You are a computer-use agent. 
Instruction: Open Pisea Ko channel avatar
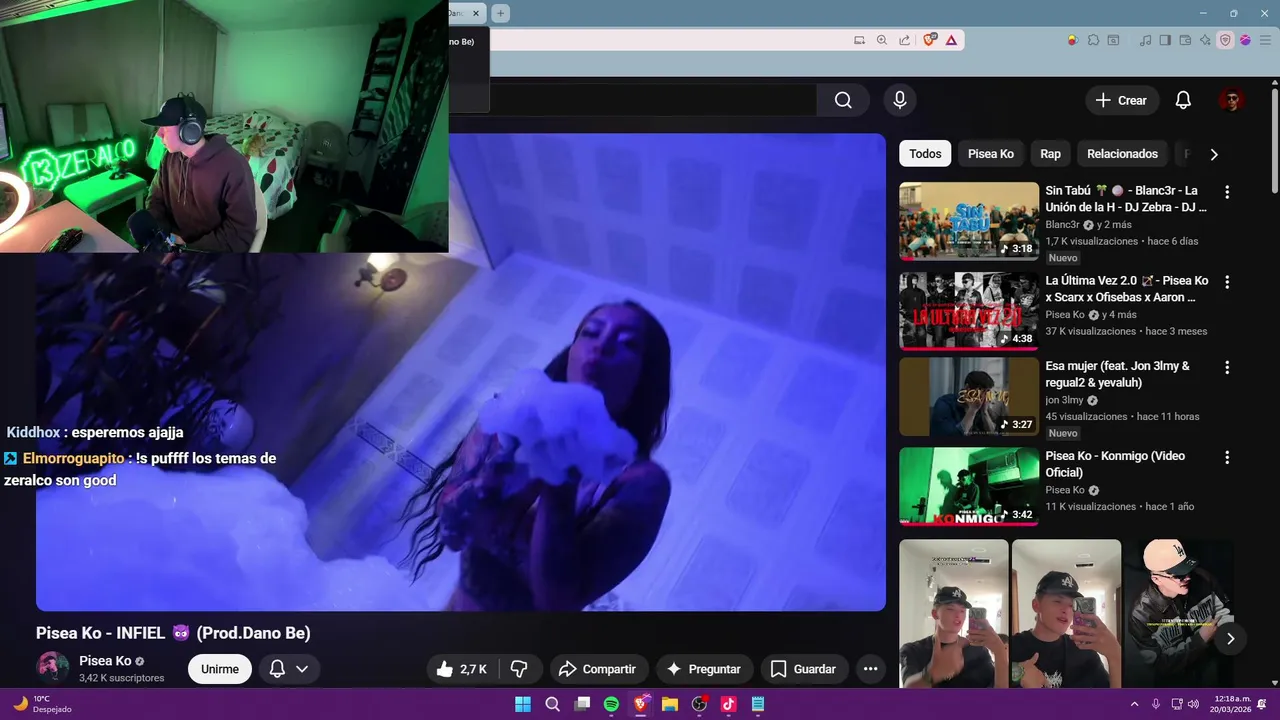point(52,668)
